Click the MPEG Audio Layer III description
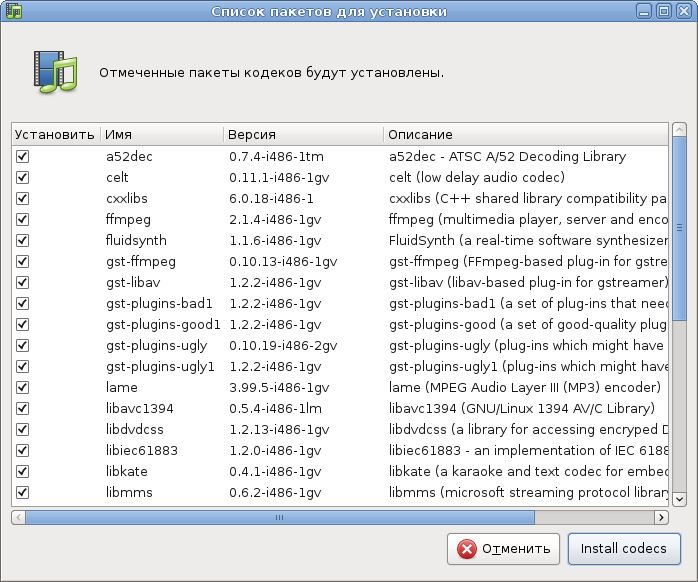Screen dimensions: 698x582 525,387
